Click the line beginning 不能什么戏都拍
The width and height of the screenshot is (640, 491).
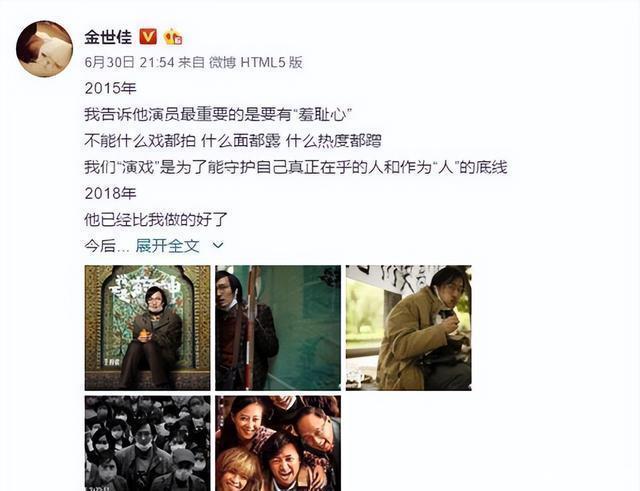(x=233, y=141)
